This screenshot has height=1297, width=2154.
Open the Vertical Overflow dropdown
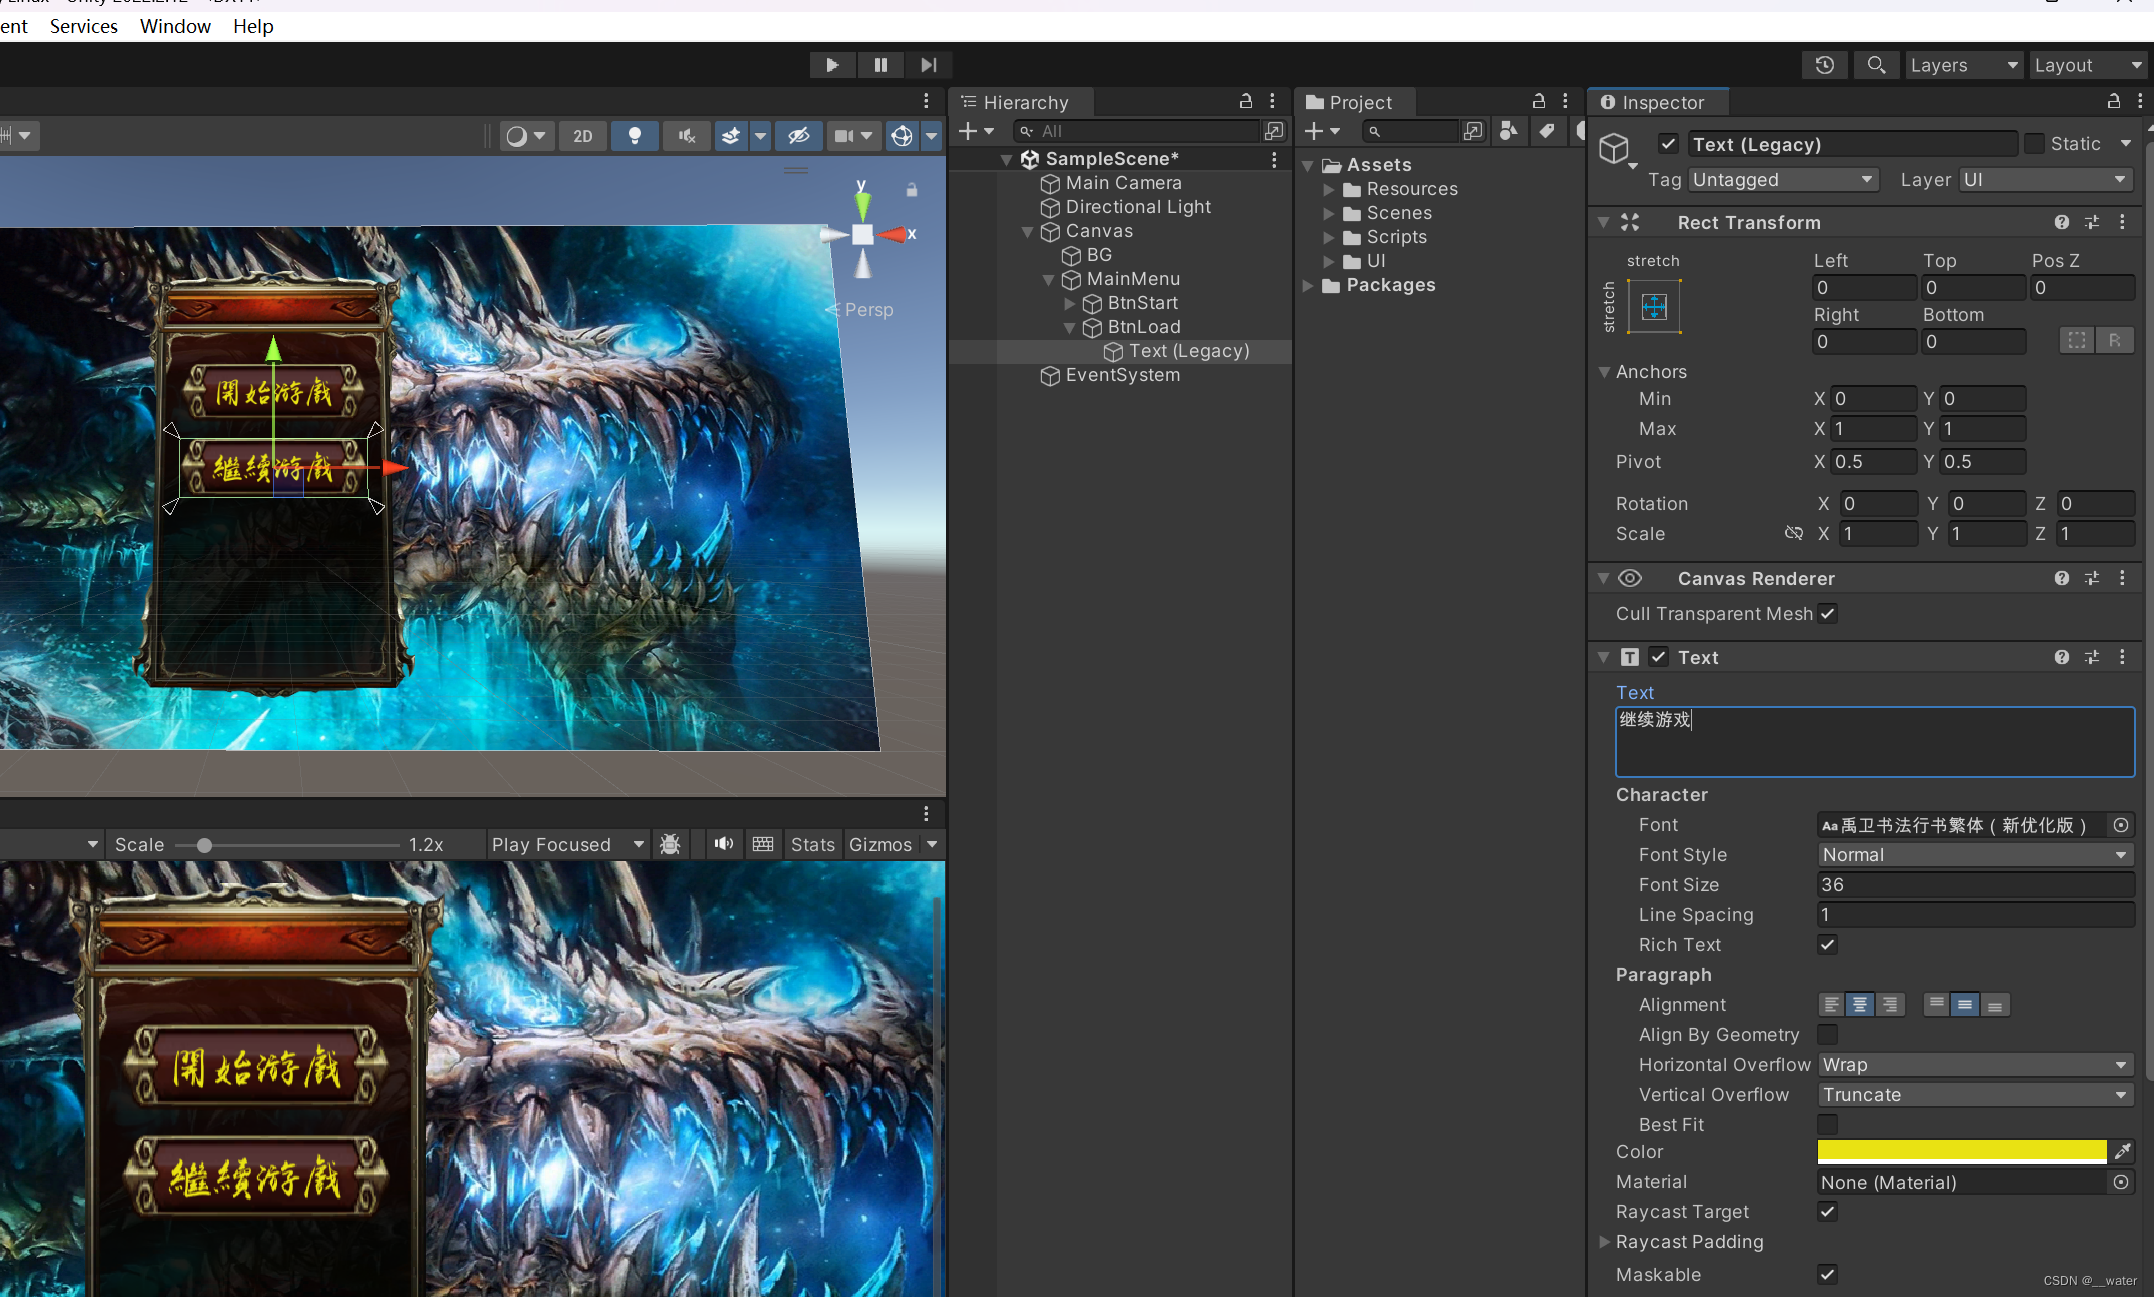[x=1975, y=1095]
